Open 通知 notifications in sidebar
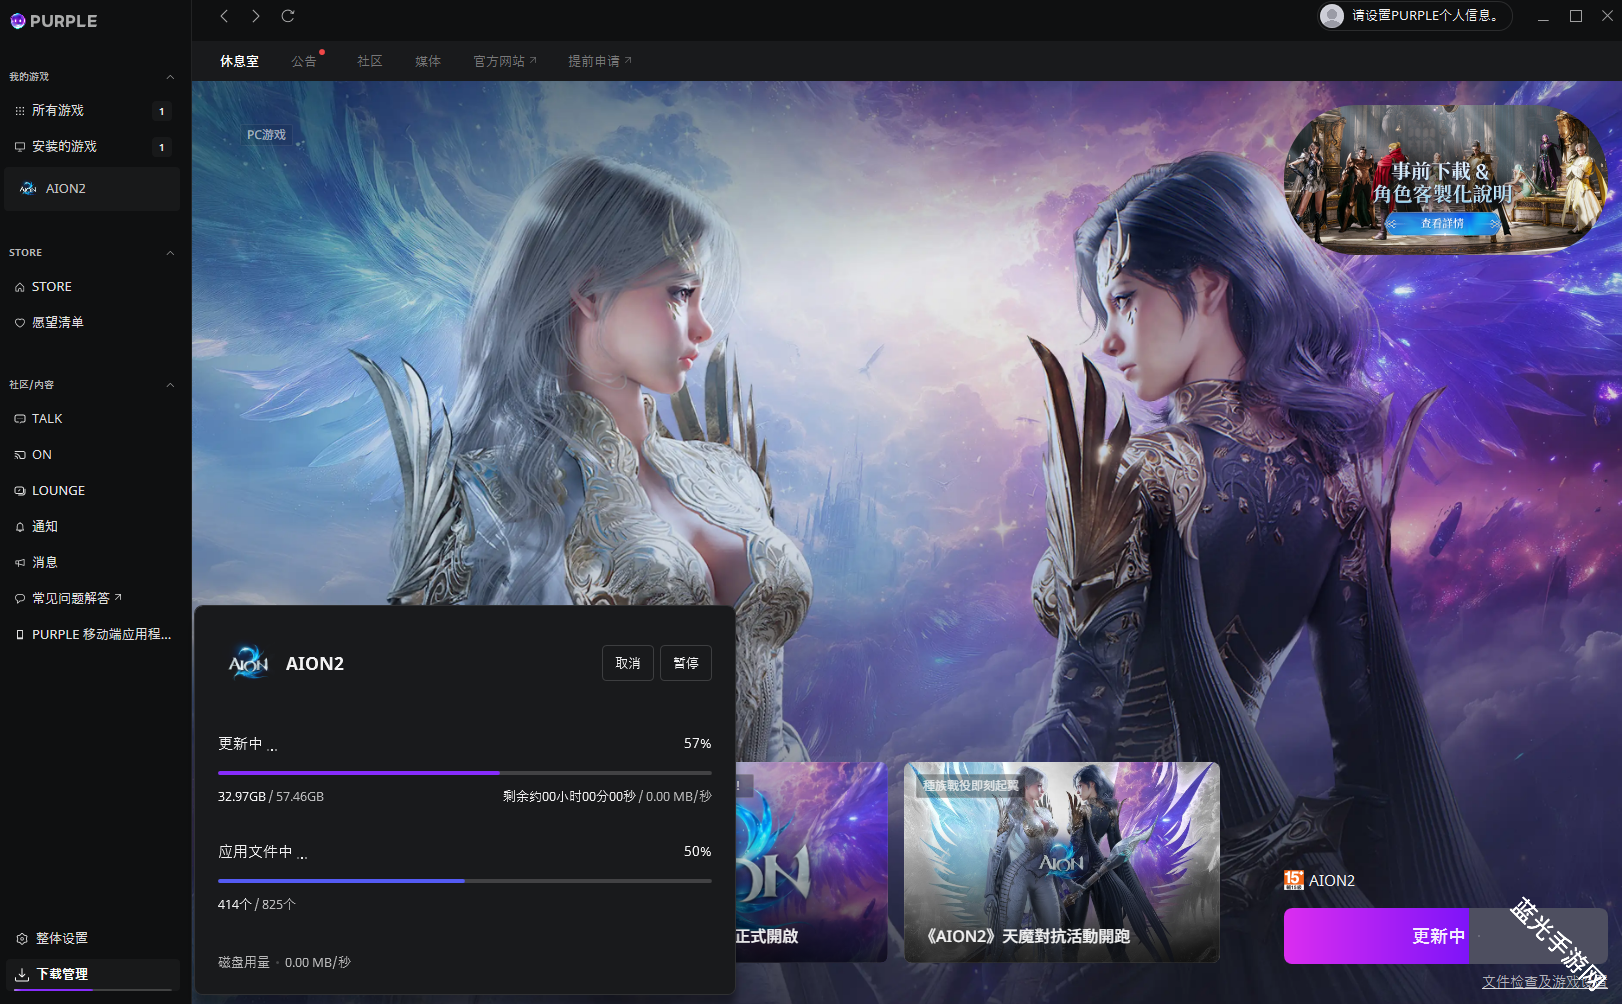Viewport: 1622px width, 1004px height. coord(45,527)
